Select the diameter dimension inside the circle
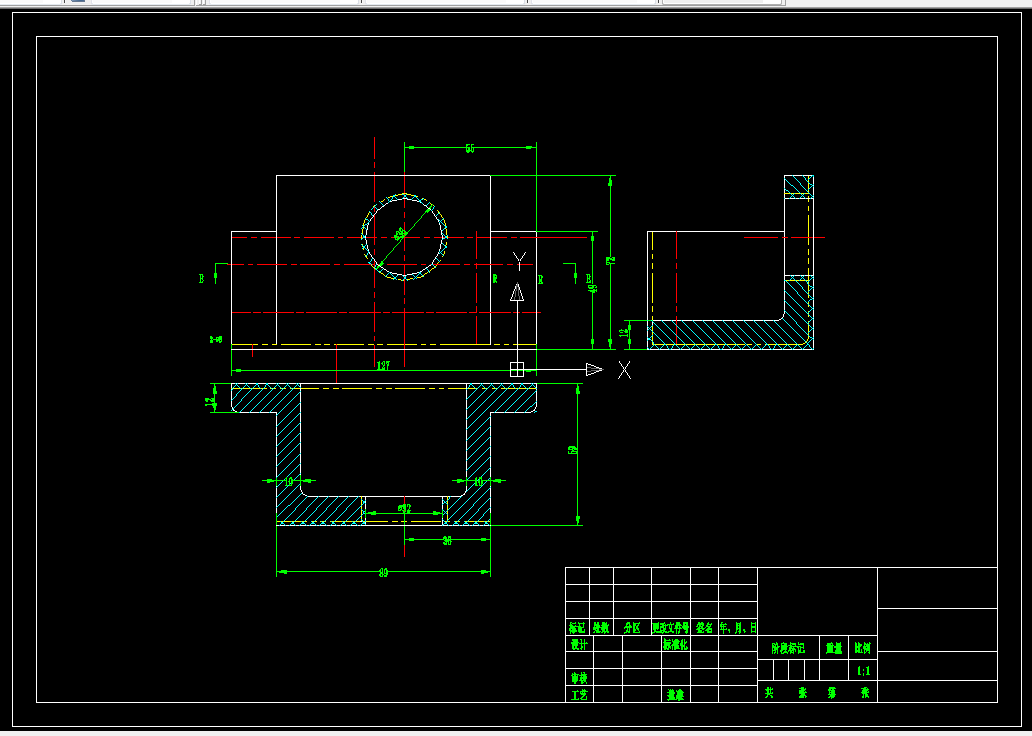Viewport: 1032px width, 736px height. click(x=400, y=234)
